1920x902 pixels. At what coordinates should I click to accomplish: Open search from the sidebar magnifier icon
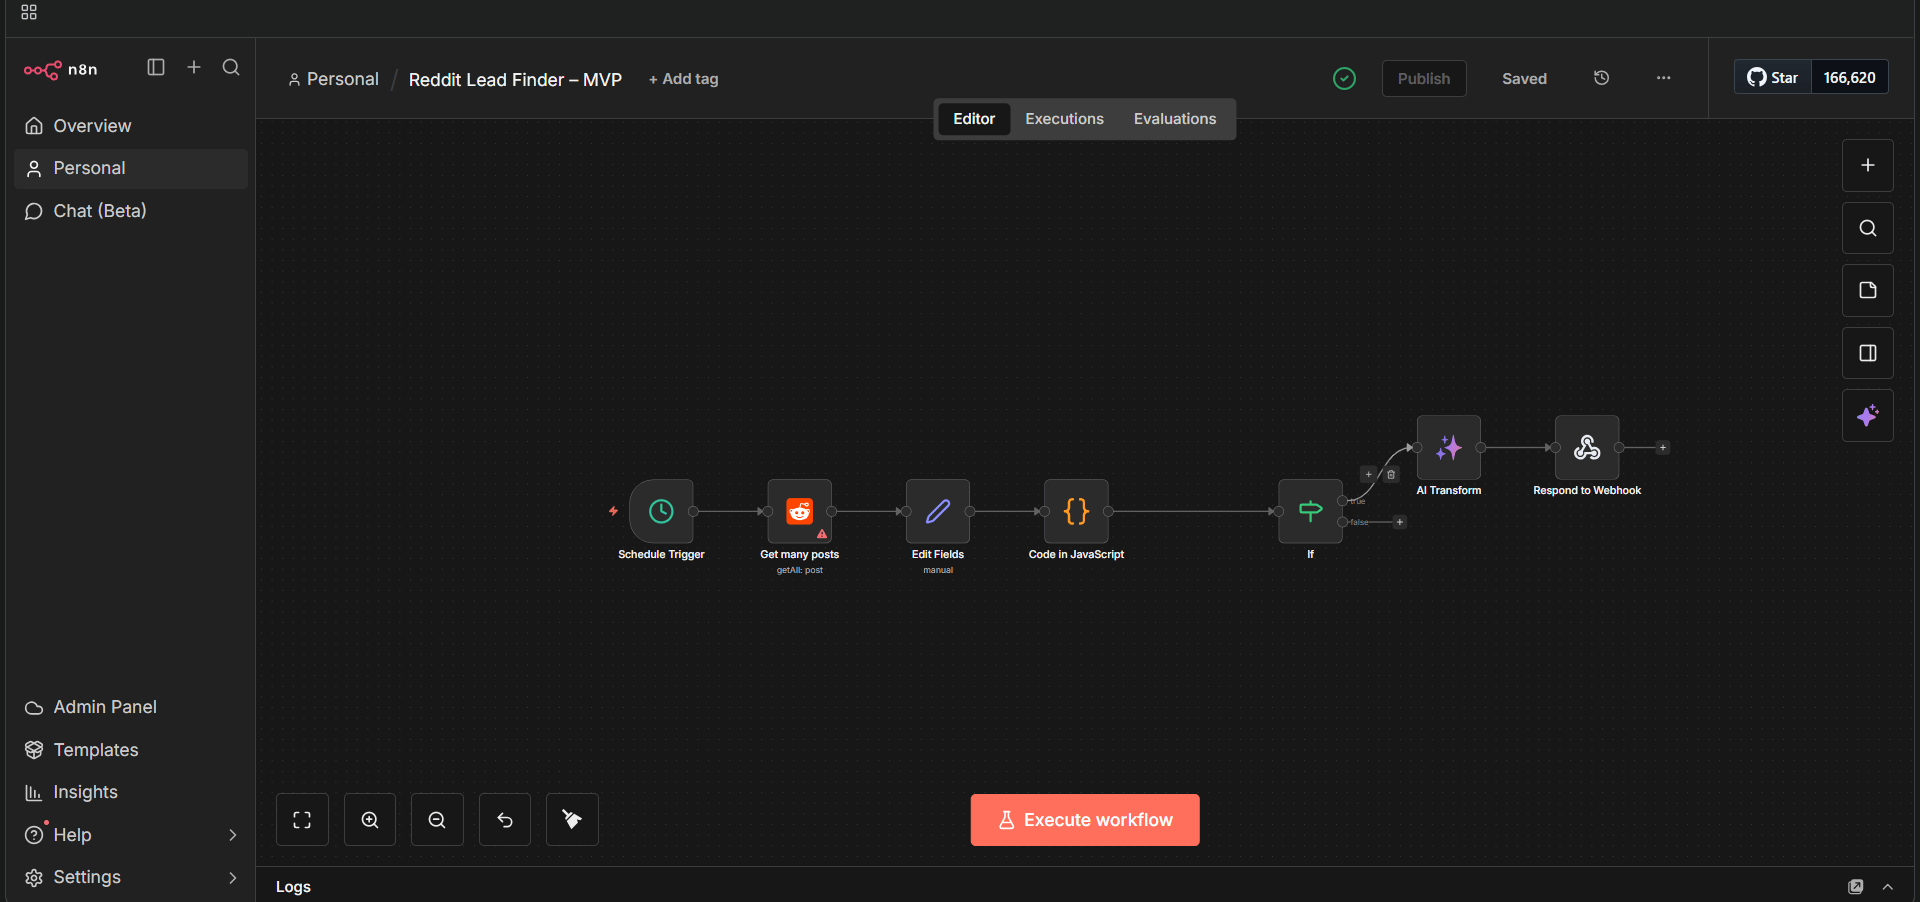231,67
